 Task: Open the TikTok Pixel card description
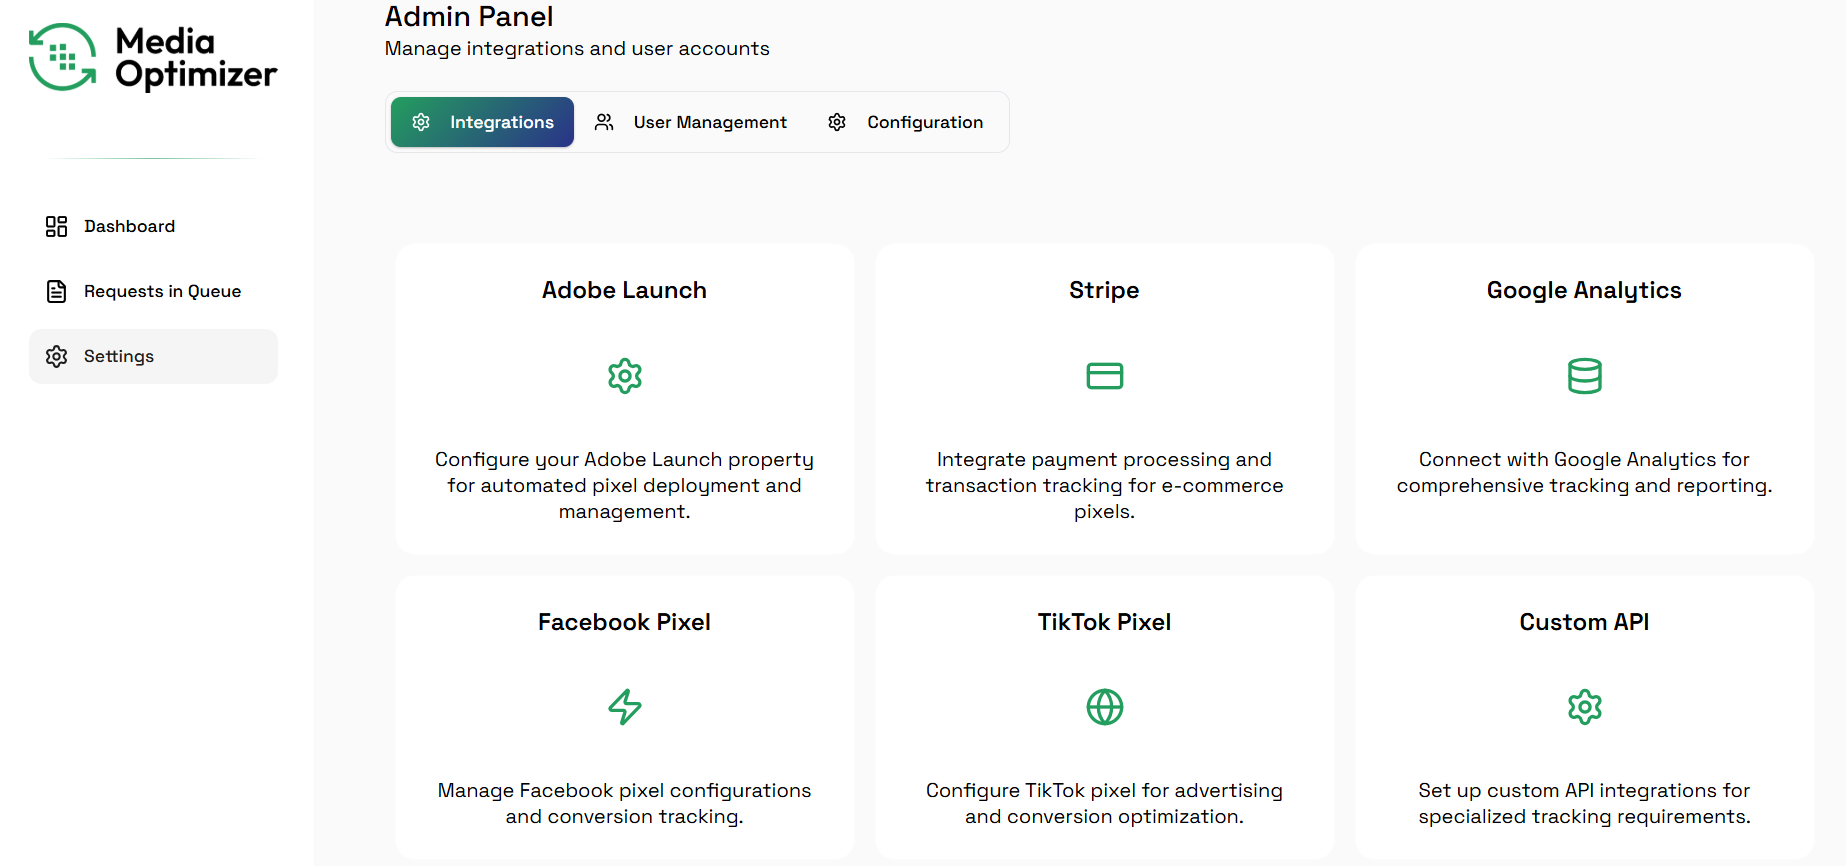1104,804
